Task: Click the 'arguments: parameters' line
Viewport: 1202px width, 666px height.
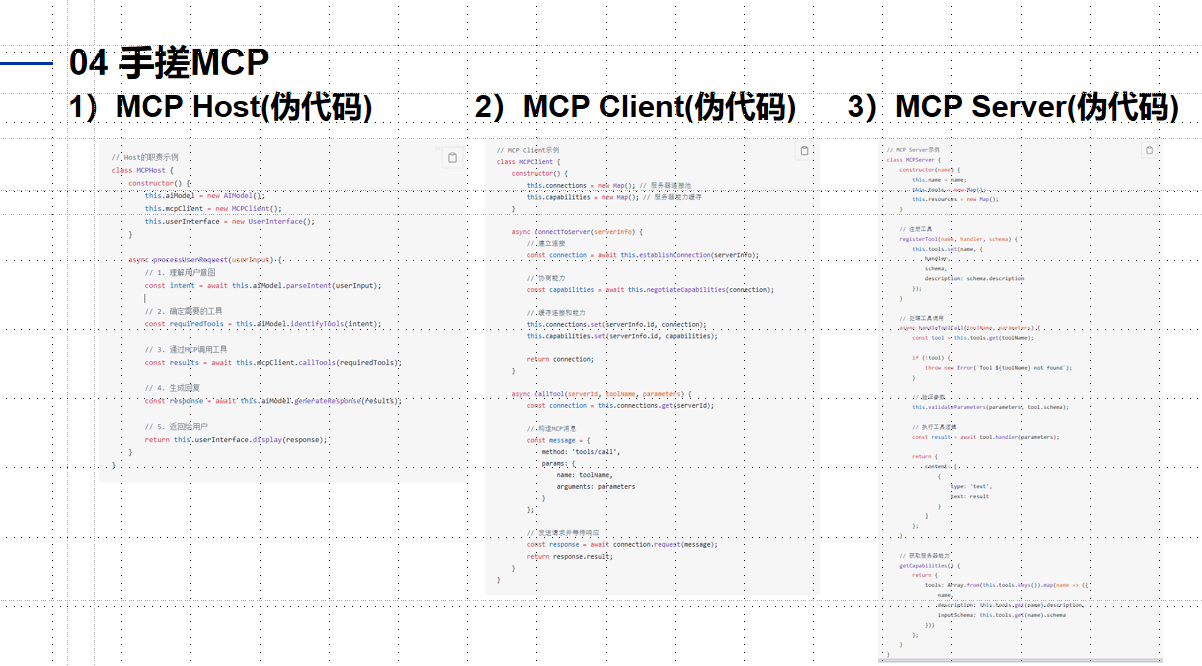Action: point(596,487)
